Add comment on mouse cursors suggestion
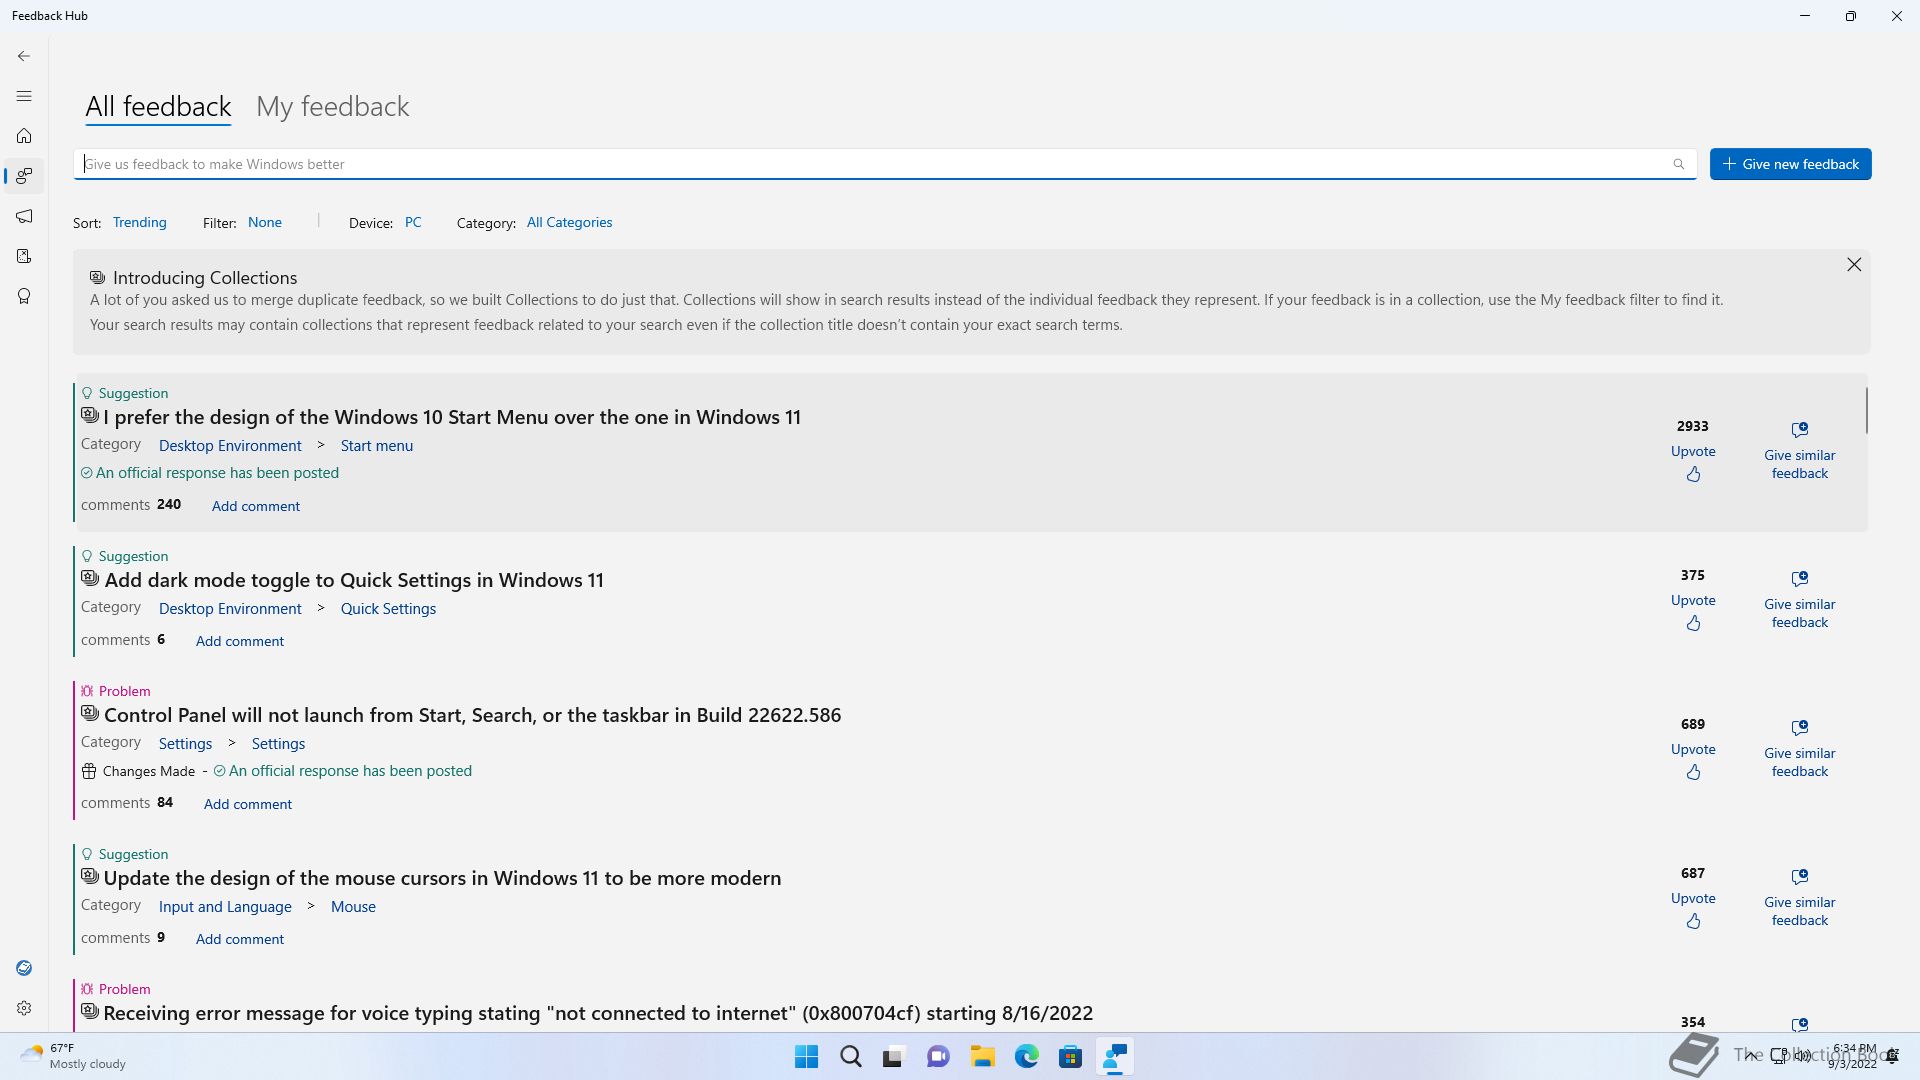The width and height of the screenshot is (1920, 1080). coord(239,939)
